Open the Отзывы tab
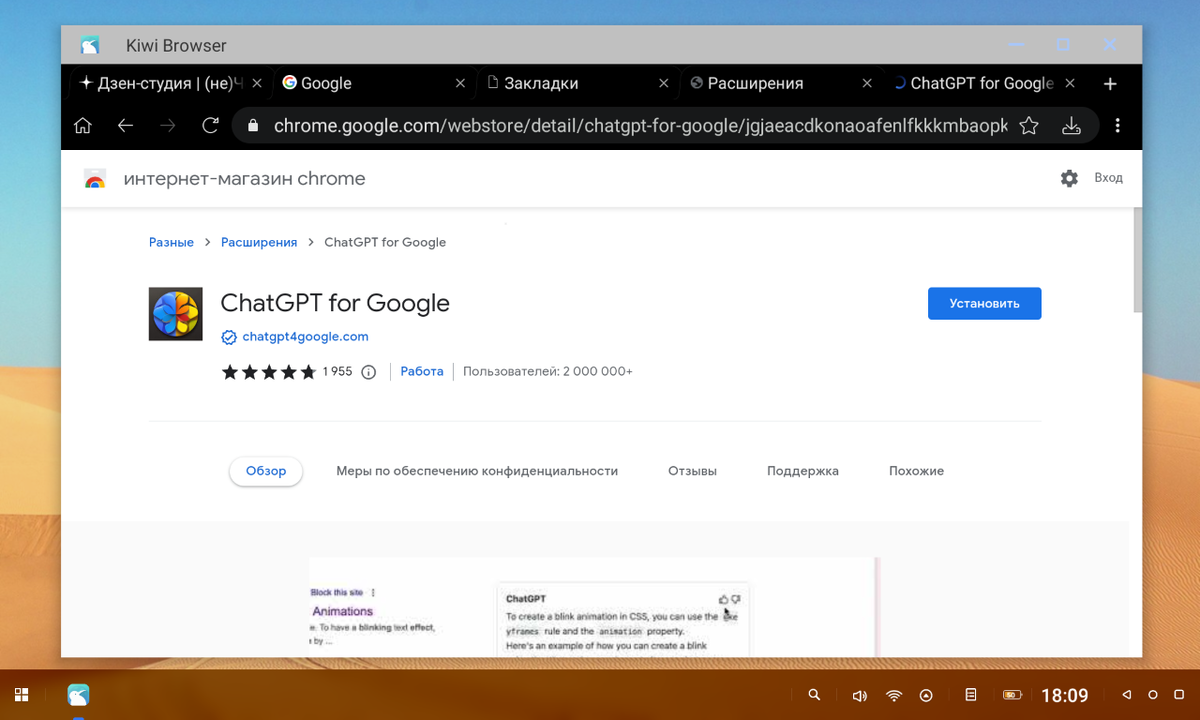This screenshot has height=720, width=1200. (x=692, y=471)
